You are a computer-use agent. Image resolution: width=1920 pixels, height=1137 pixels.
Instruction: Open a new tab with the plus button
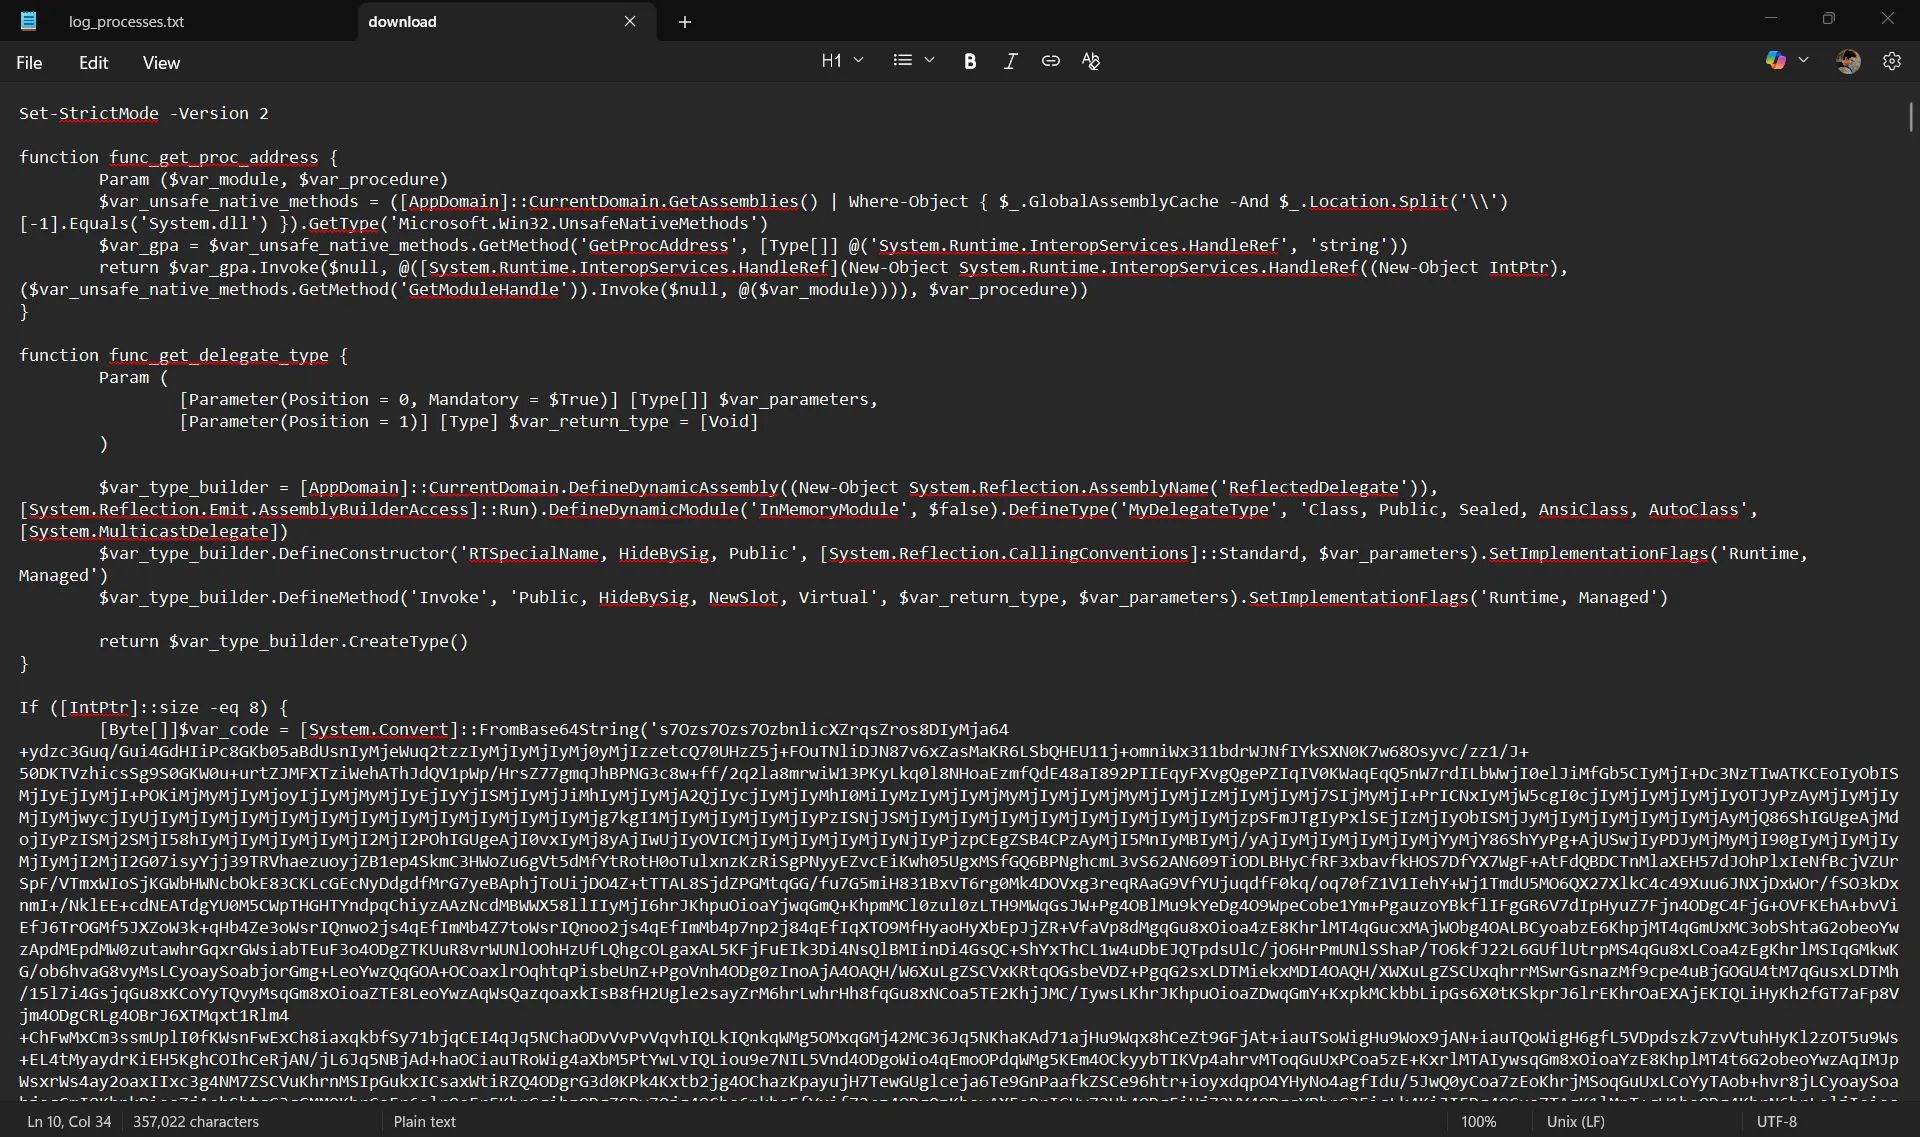(685, 21)
